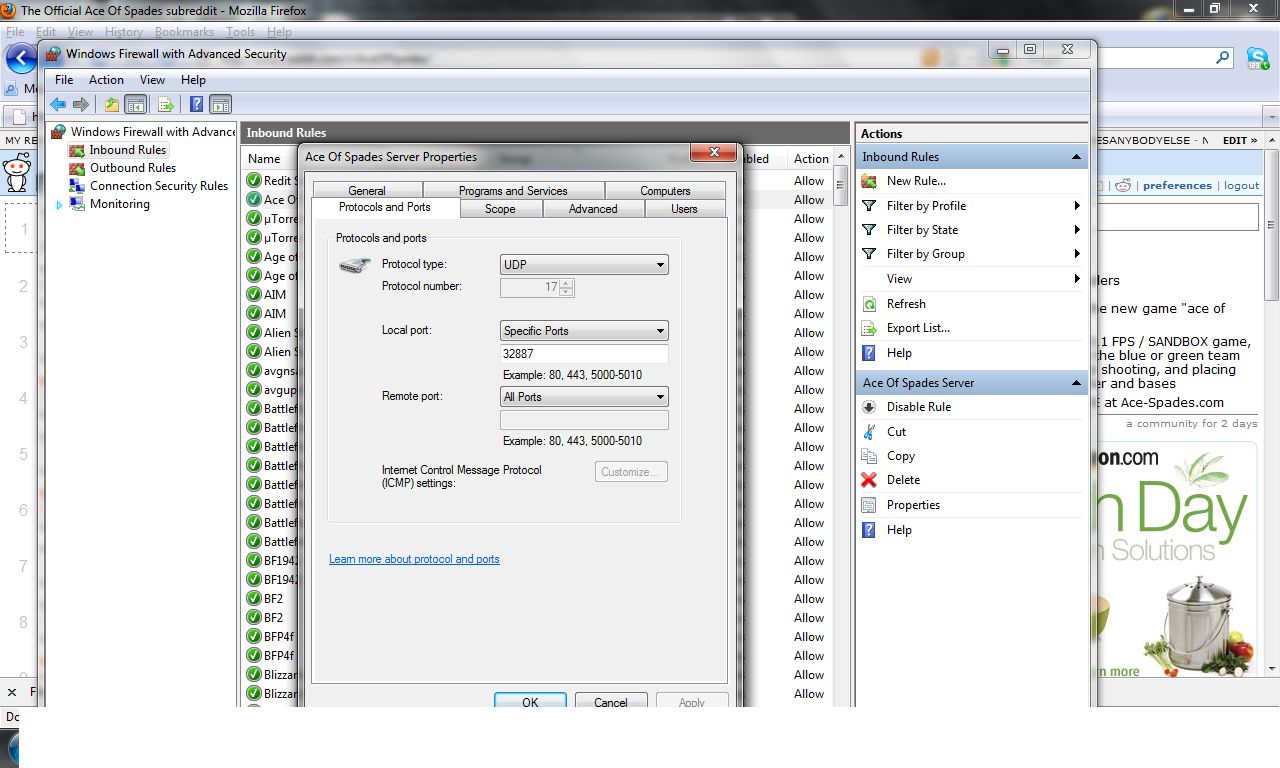Select Inbound Rules in the console tree
The height and width of the screenshot is (768, 1280).
point(127,150)
